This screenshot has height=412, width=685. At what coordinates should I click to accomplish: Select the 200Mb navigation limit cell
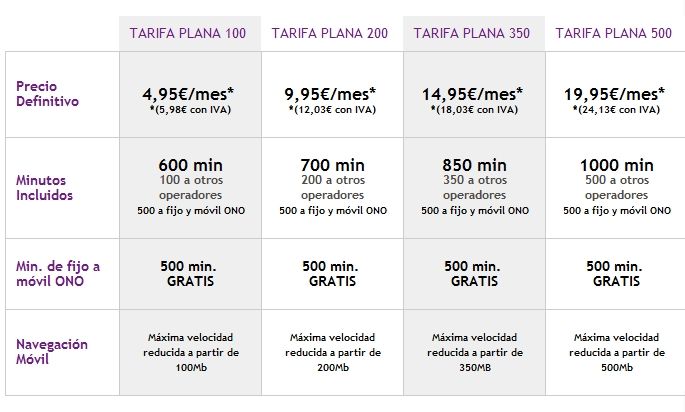(x=330, y=367)
